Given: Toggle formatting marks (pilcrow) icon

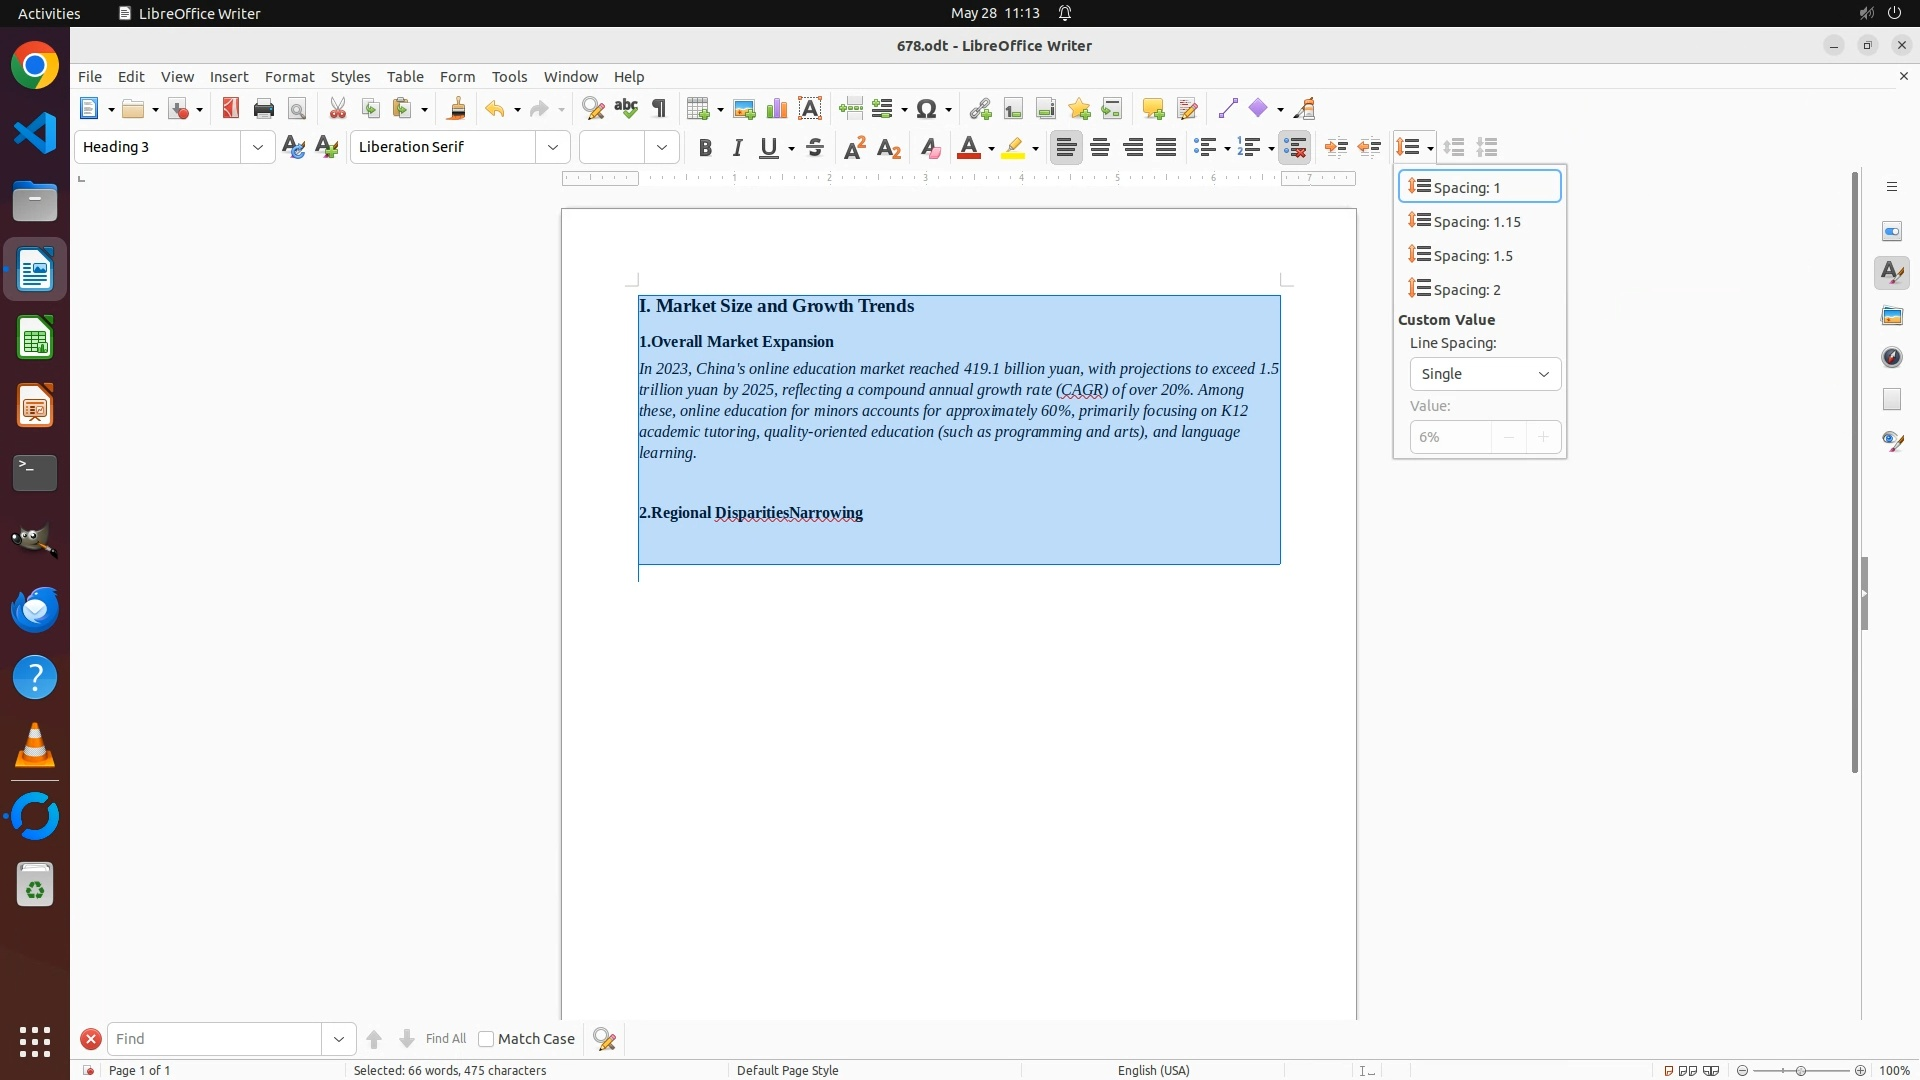Looking at the screenshot, I should [x=659, y=109].
